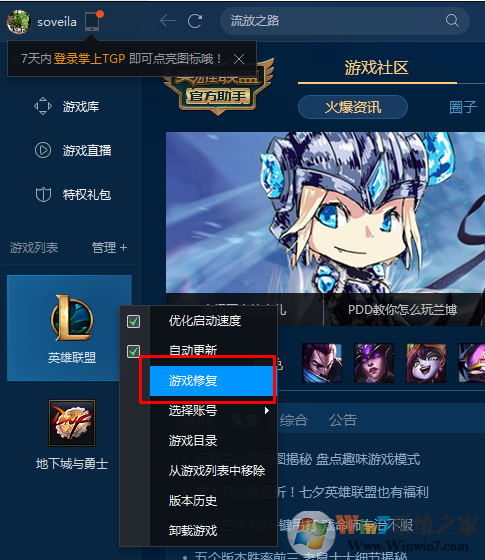Viewport: 485px width, 560px height.
Task: Reload page with refresh icon
Action: [195, 21]
